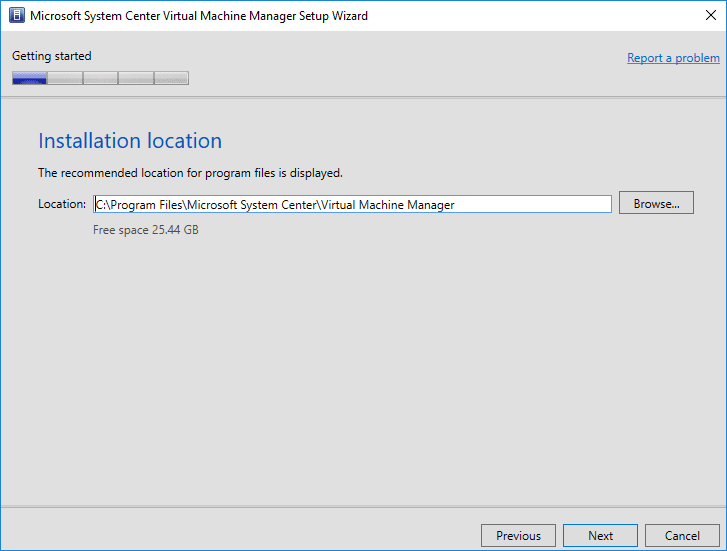Click the recommended location description text

pos(190,173)
